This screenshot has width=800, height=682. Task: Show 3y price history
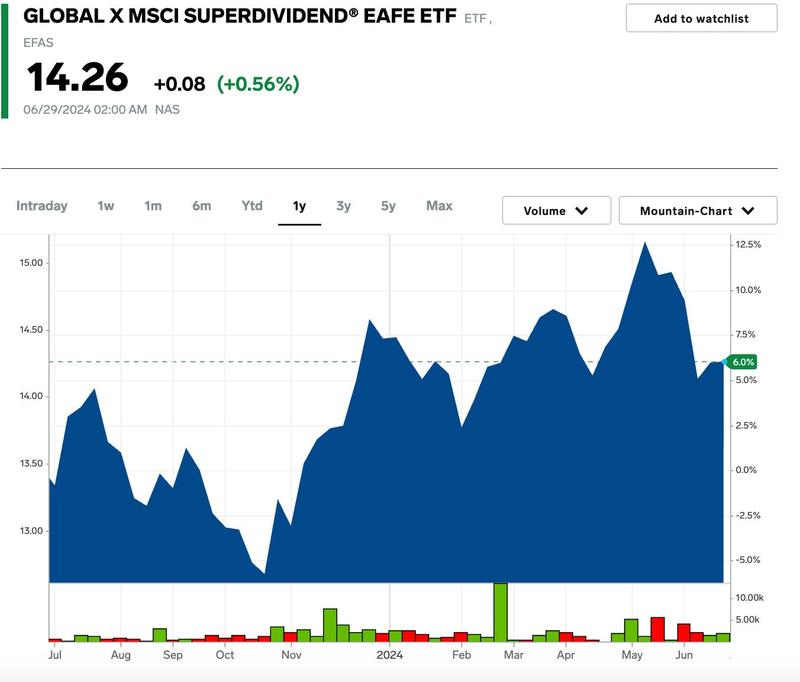click(343, 206)
